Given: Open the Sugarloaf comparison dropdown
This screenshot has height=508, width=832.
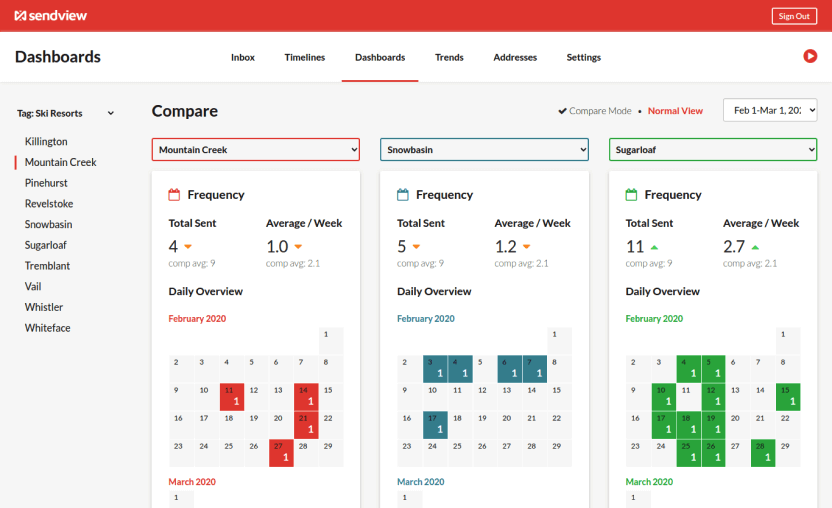Looking at the screenshot, I should (713, 150).
